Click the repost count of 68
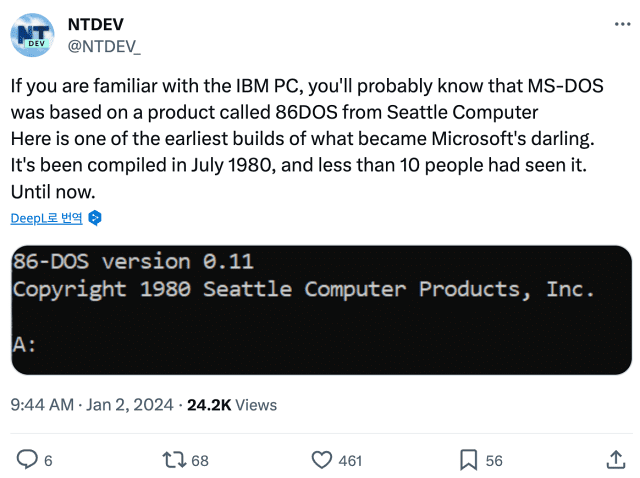The width and height of the screenshot is (640, 478). pos(200,460)
